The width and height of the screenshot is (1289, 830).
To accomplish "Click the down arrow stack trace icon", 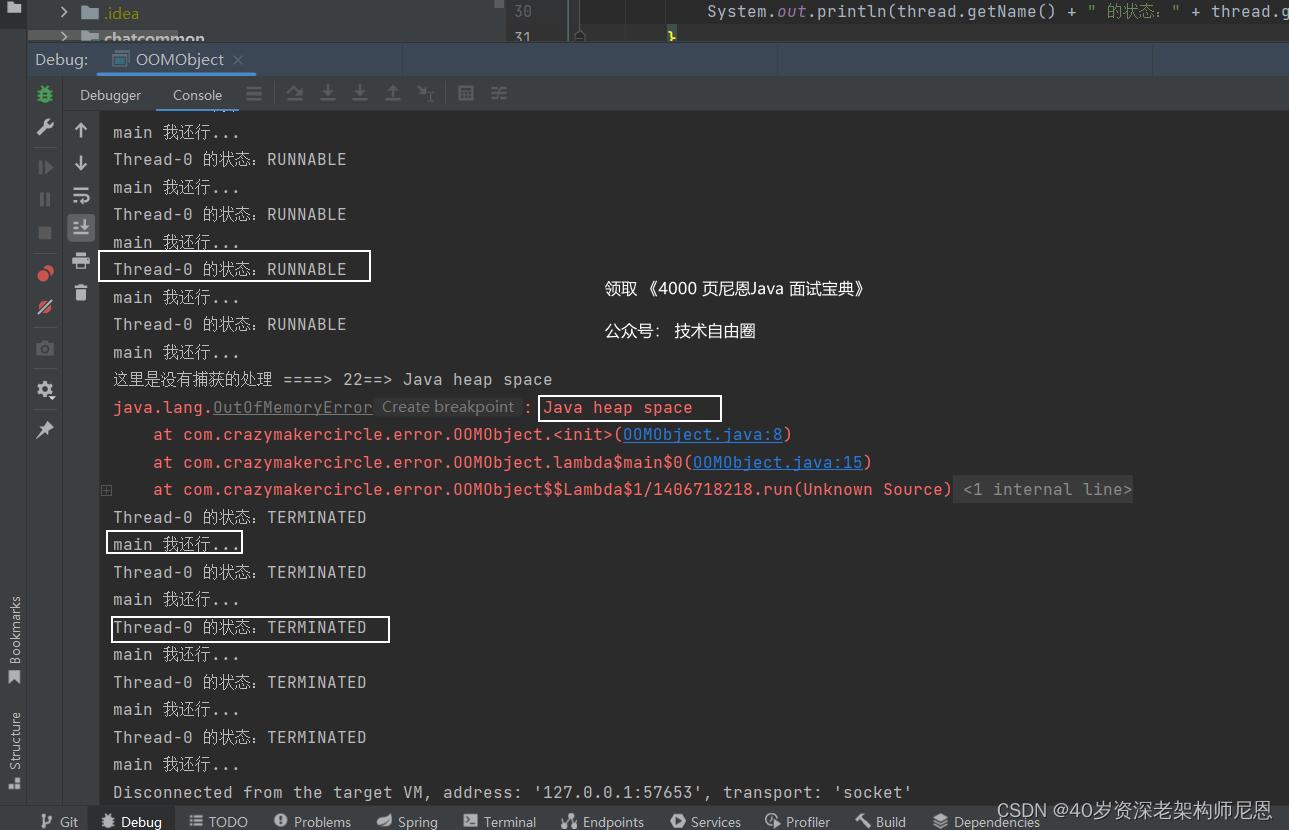I will (81, 163).
